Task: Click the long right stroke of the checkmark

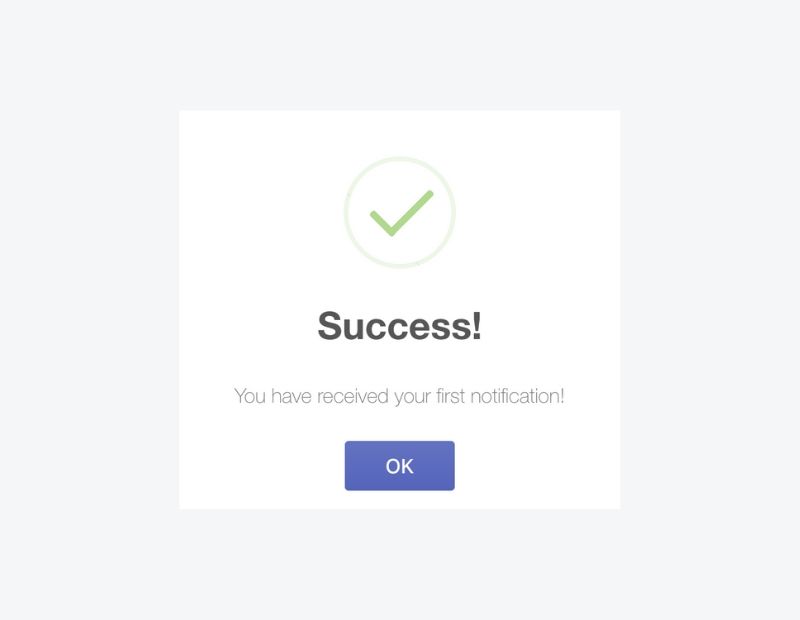Action: (412, 213)
